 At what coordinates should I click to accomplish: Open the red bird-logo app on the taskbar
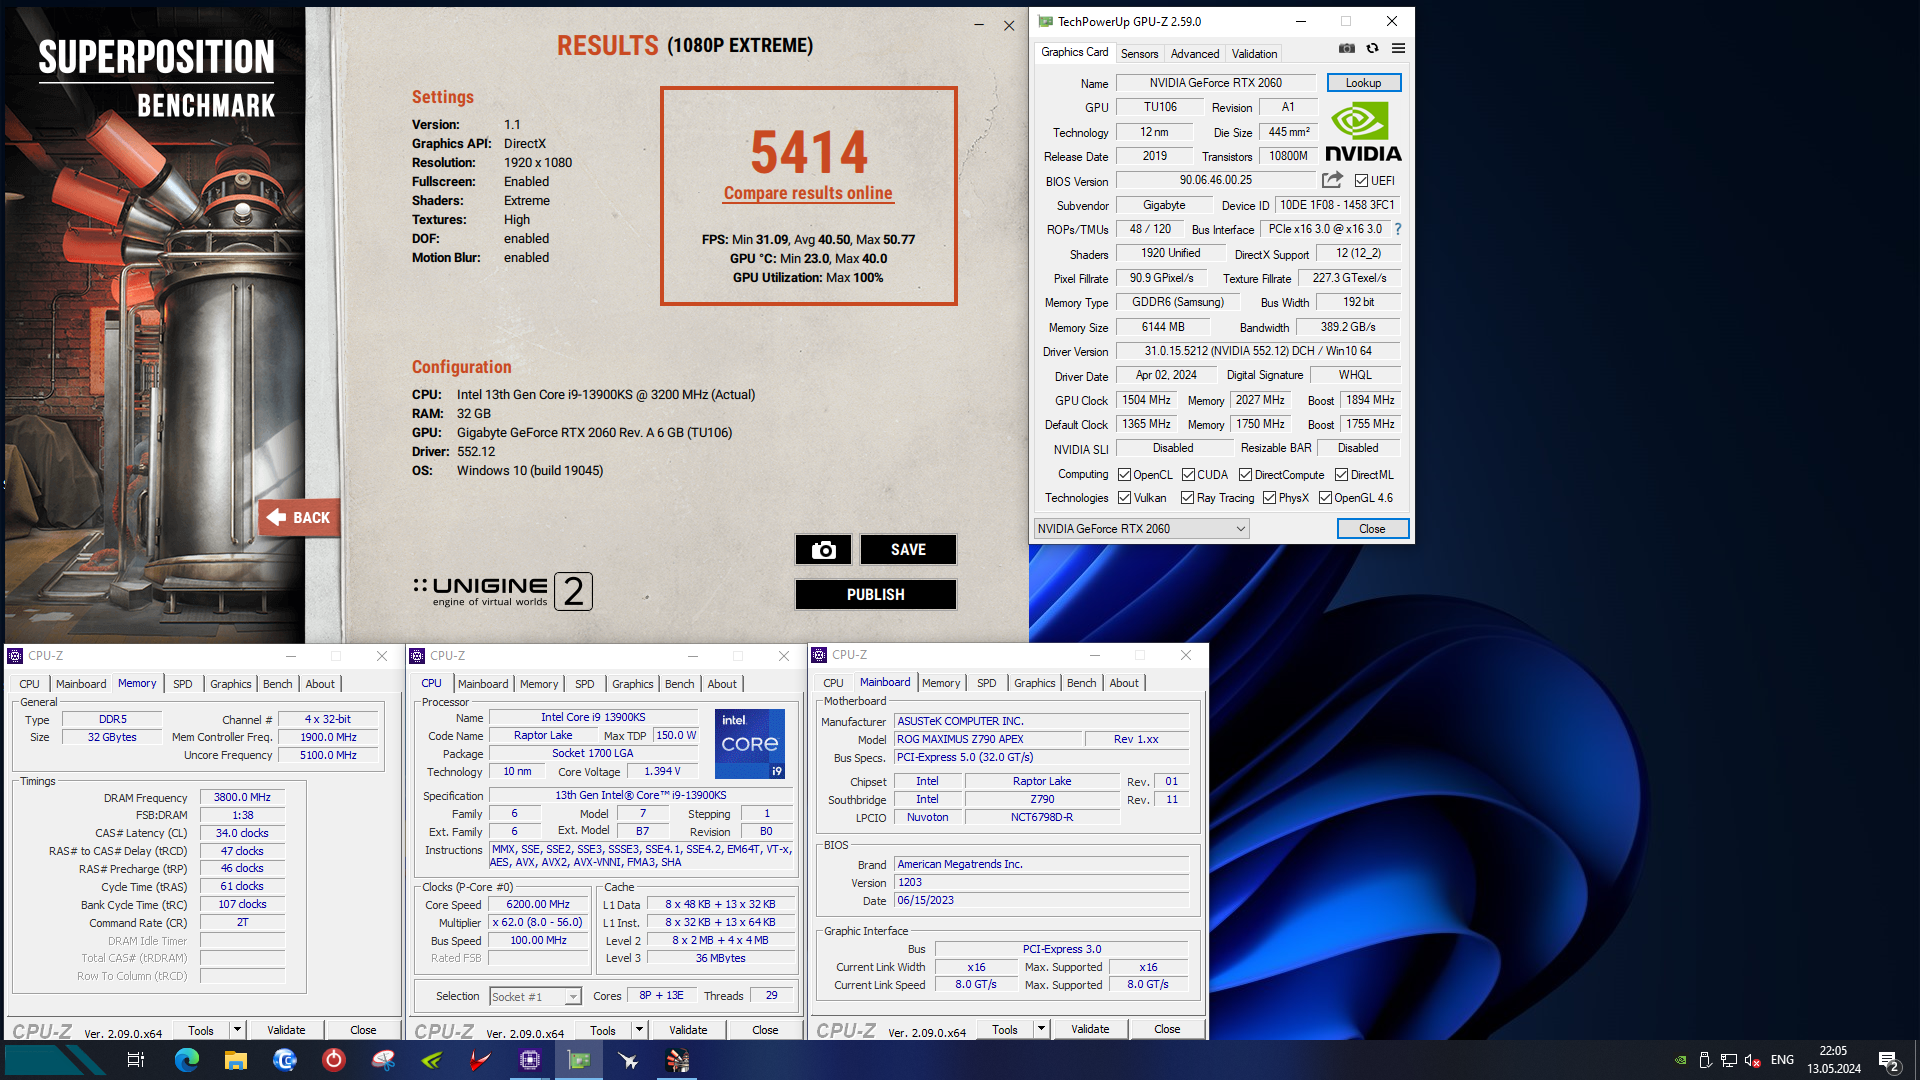pyautogui.click(x=481, y=1060)
